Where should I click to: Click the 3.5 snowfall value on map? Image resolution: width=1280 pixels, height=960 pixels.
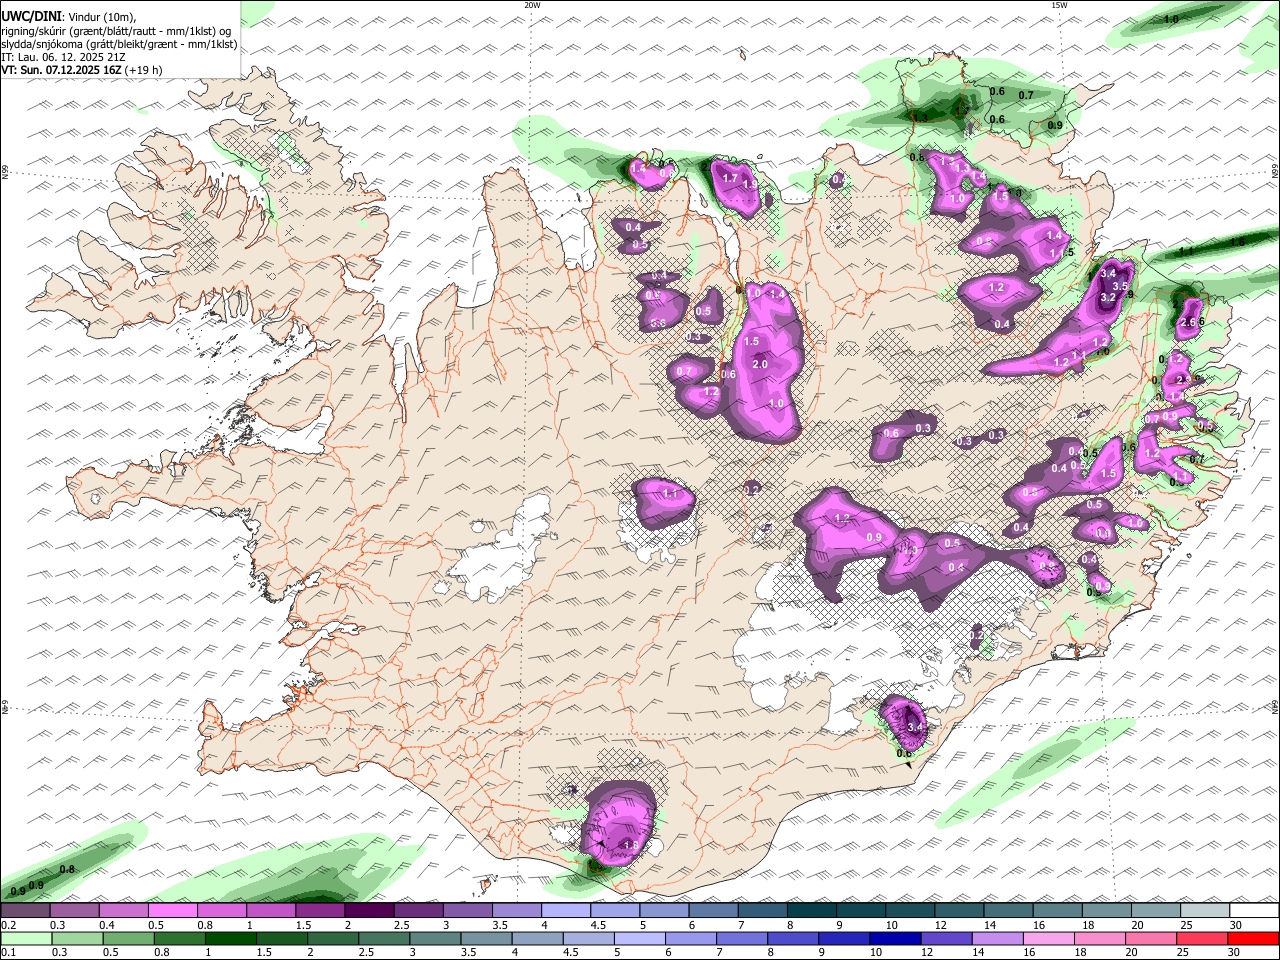pos(1120,285)
